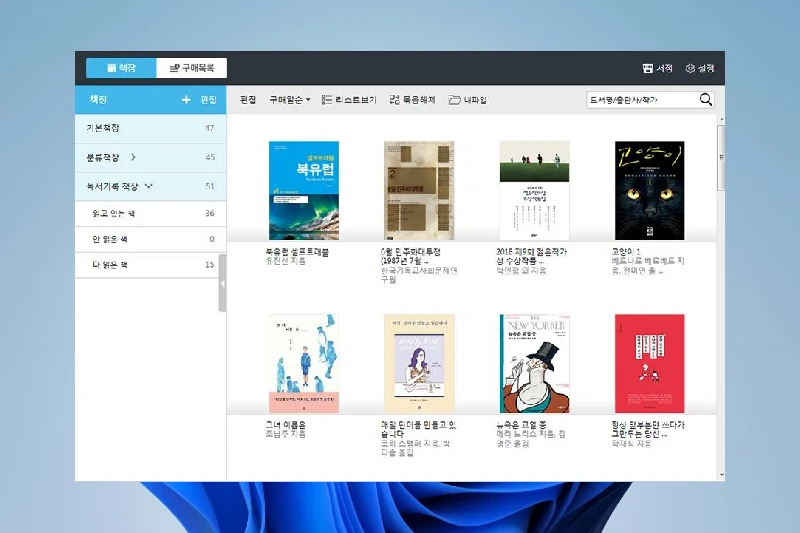Open the 고양이 1 black cat cover
The width and height of the screenshot is (800, 533).
tap(649, 190)
